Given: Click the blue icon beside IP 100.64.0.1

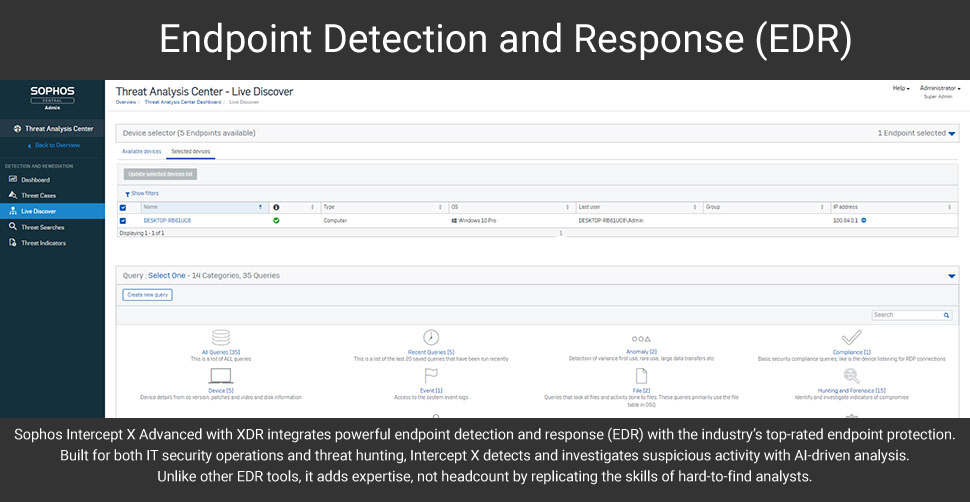Looking at the screenshot, I should pyautogui.click(x=864, y=220).
